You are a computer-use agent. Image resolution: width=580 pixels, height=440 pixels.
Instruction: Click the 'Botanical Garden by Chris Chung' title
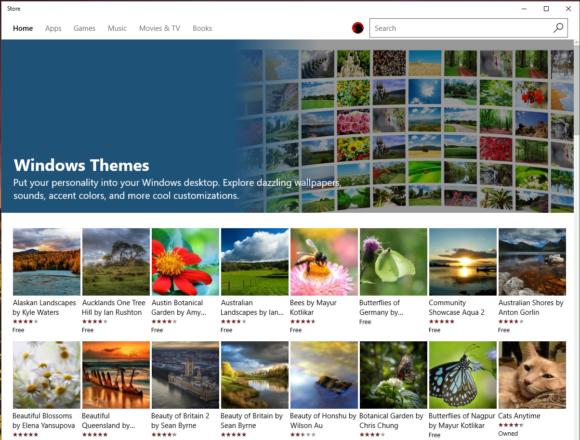pos(391,420)
